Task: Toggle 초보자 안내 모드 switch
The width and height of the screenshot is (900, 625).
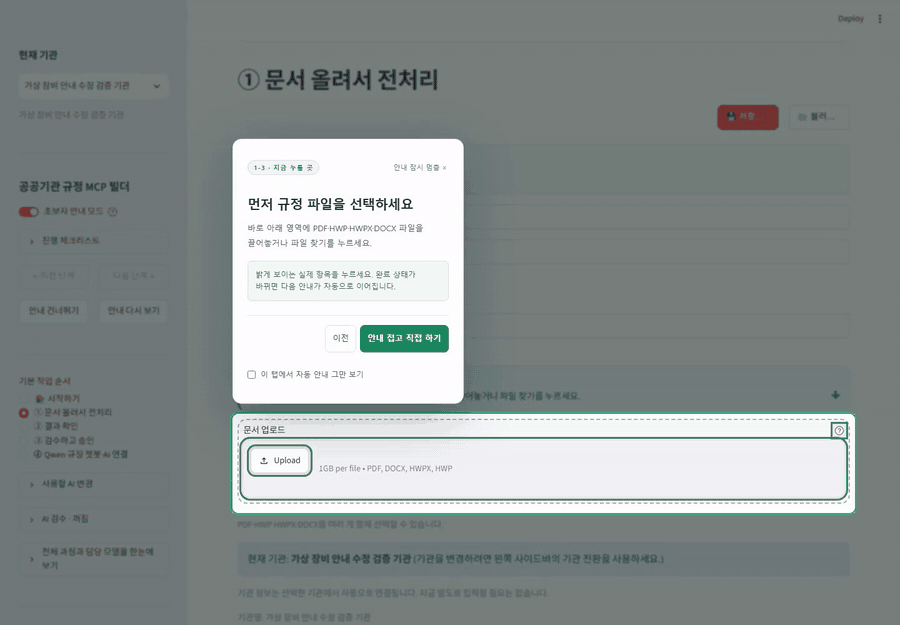Action: 29,212
